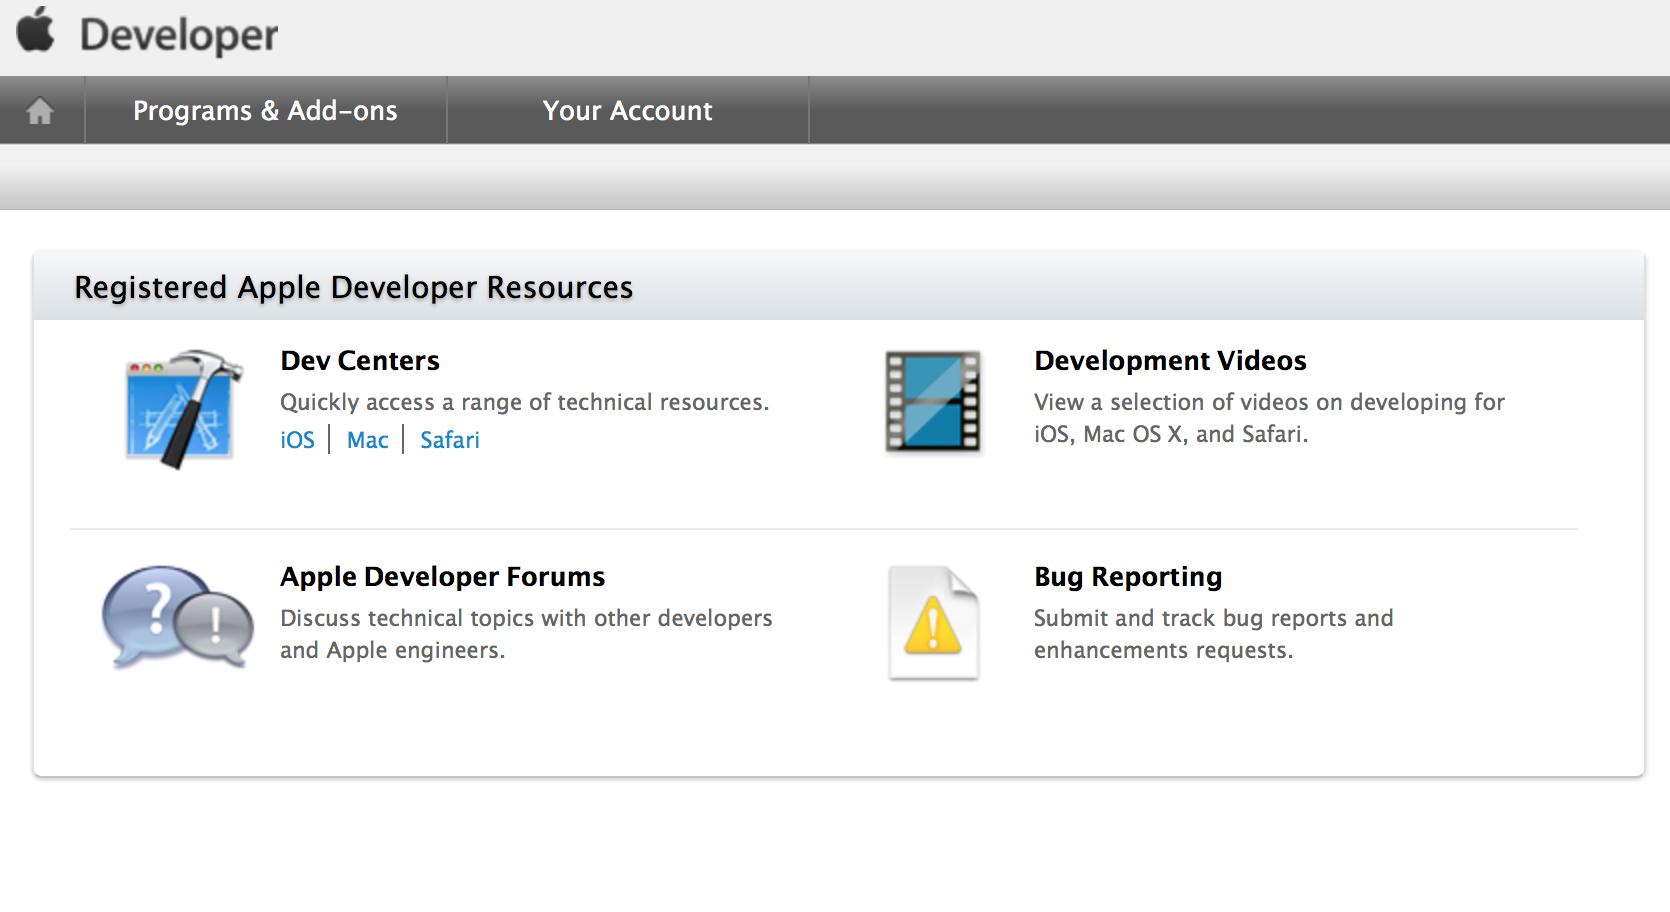This screenshot has height=912, width=1670.
Task: Click the Apple logo icon
Action: [x=36, y=29]
